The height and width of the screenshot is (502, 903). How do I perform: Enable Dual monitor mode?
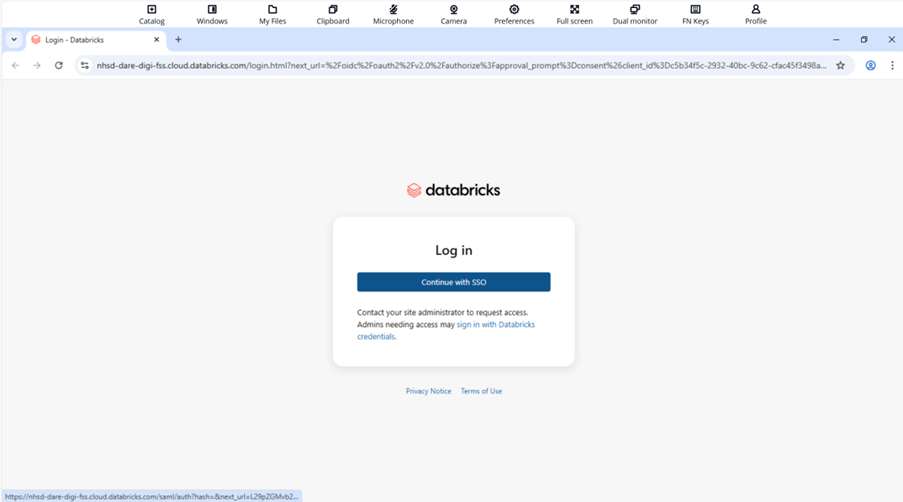[635, 14]
